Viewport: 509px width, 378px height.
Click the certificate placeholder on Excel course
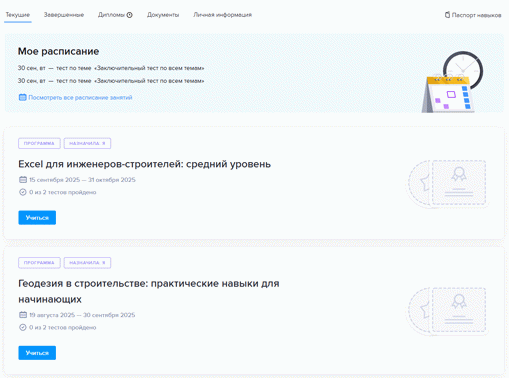pos(447,184)
